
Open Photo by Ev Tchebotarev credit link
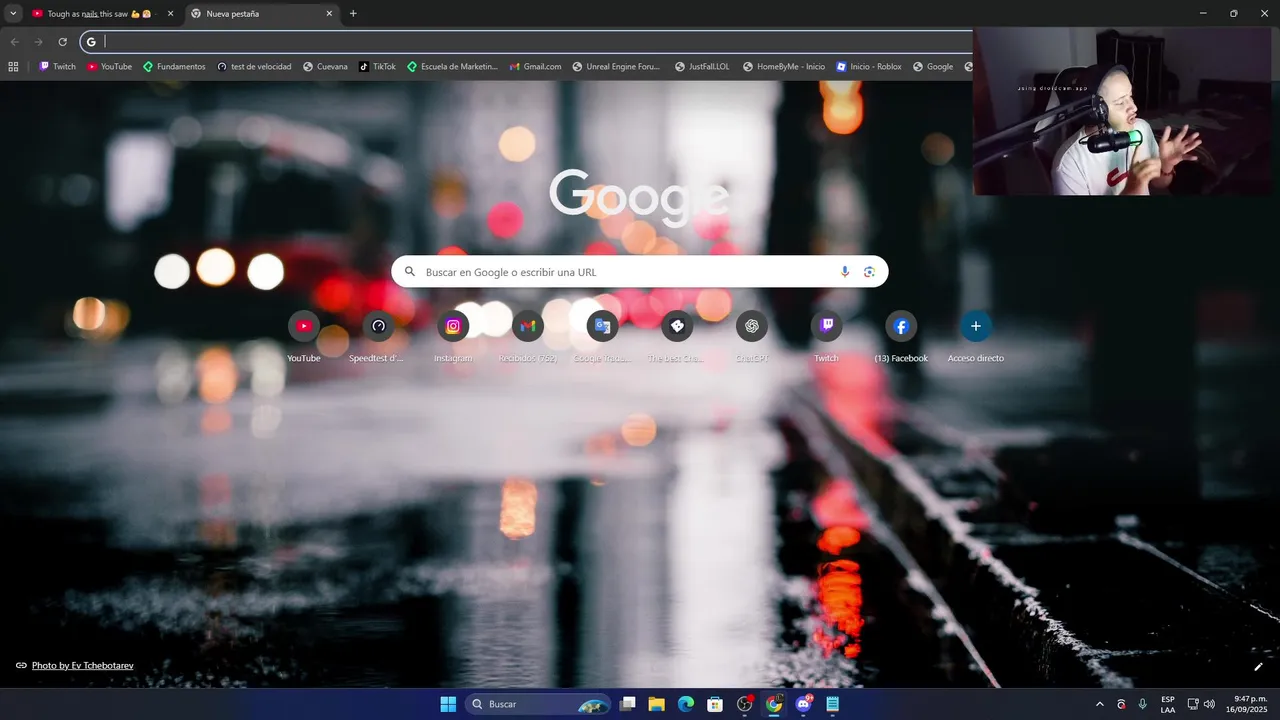[82, 666]
